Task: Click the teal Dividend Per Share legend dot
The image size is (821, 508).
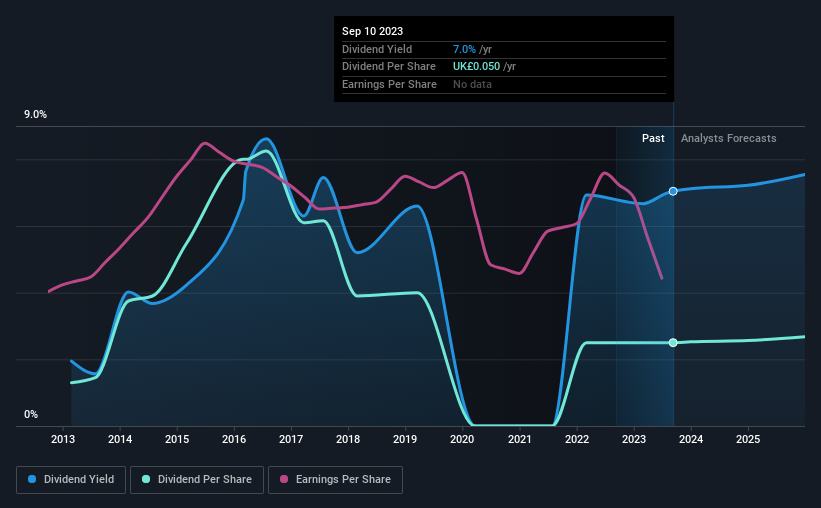Action: pyautogui.click(x=146, y=479)
